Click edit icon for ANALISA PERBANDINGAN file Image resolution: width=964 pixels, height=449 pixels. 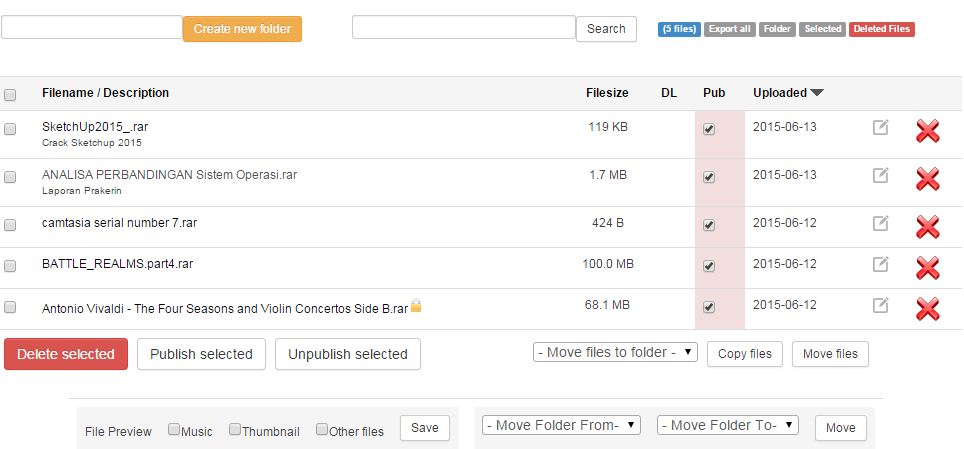(x=880, y=175)
